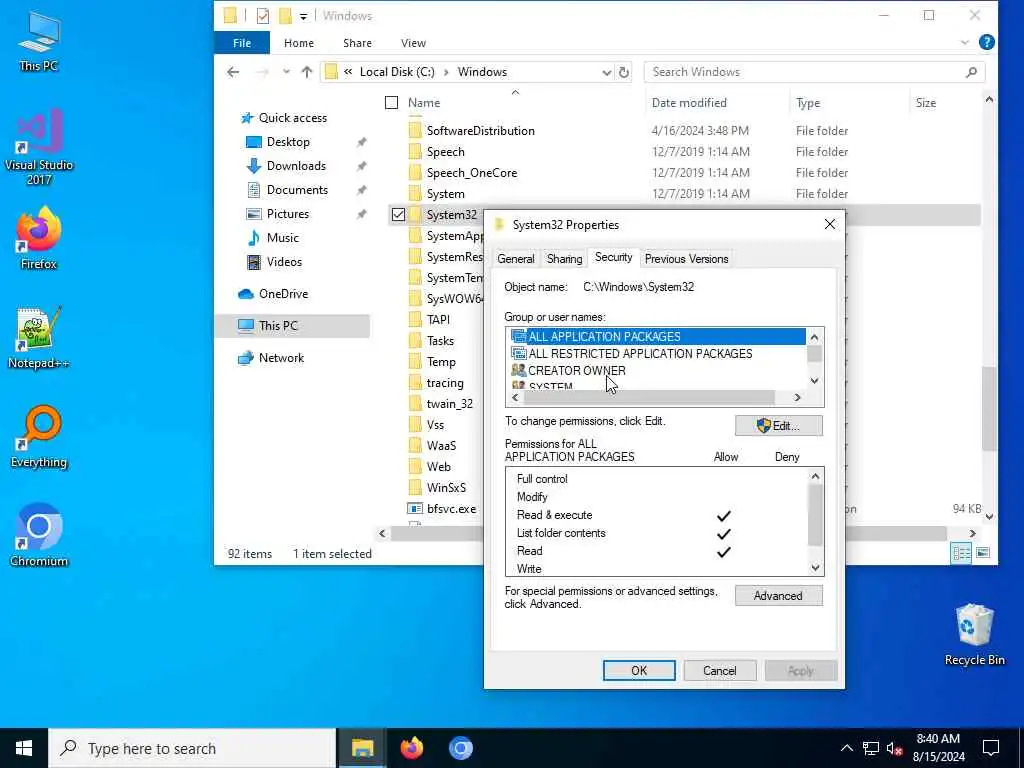Expand address bar history dropdown
Image resolution: width=1024 pixels, height=768 pixels.
click(x=607, y=72)
